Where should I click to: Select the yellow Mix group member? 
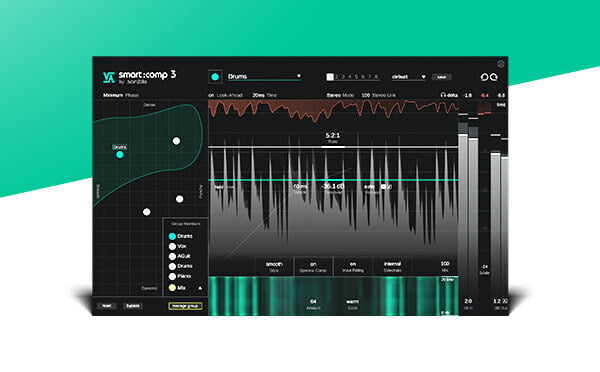click(178, 287)
